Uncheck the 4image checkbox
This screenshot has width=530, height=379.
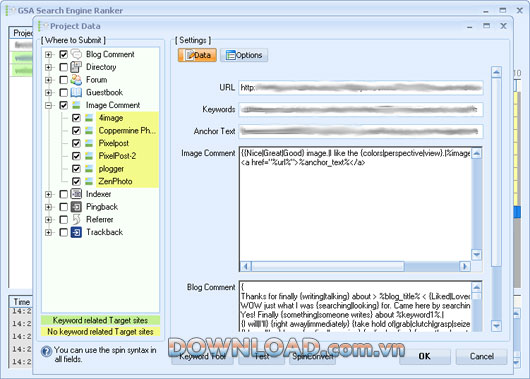coord(76,118)
